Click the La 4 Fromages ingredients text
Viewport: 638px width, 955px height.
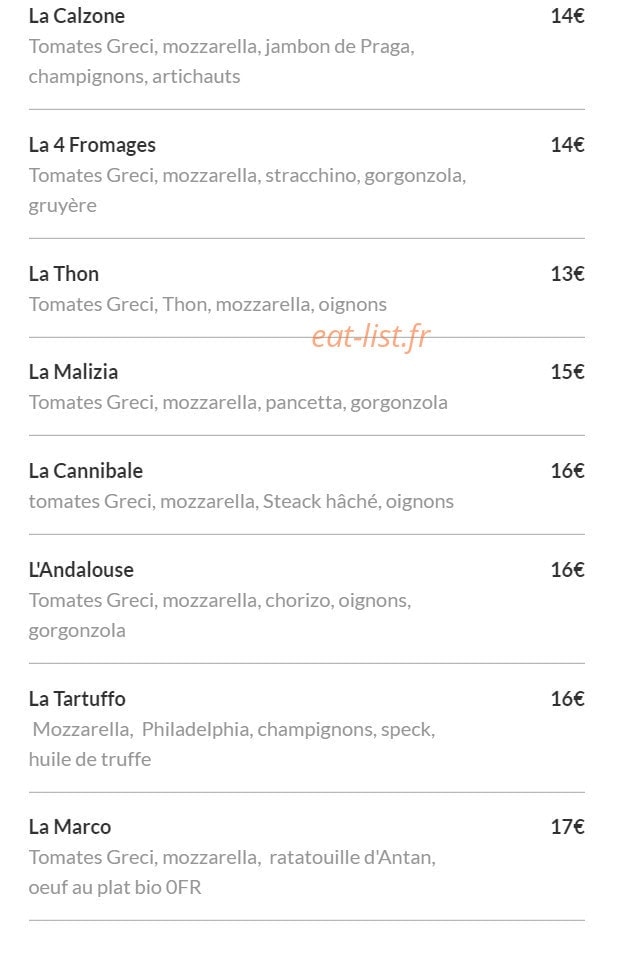[247, 191]
